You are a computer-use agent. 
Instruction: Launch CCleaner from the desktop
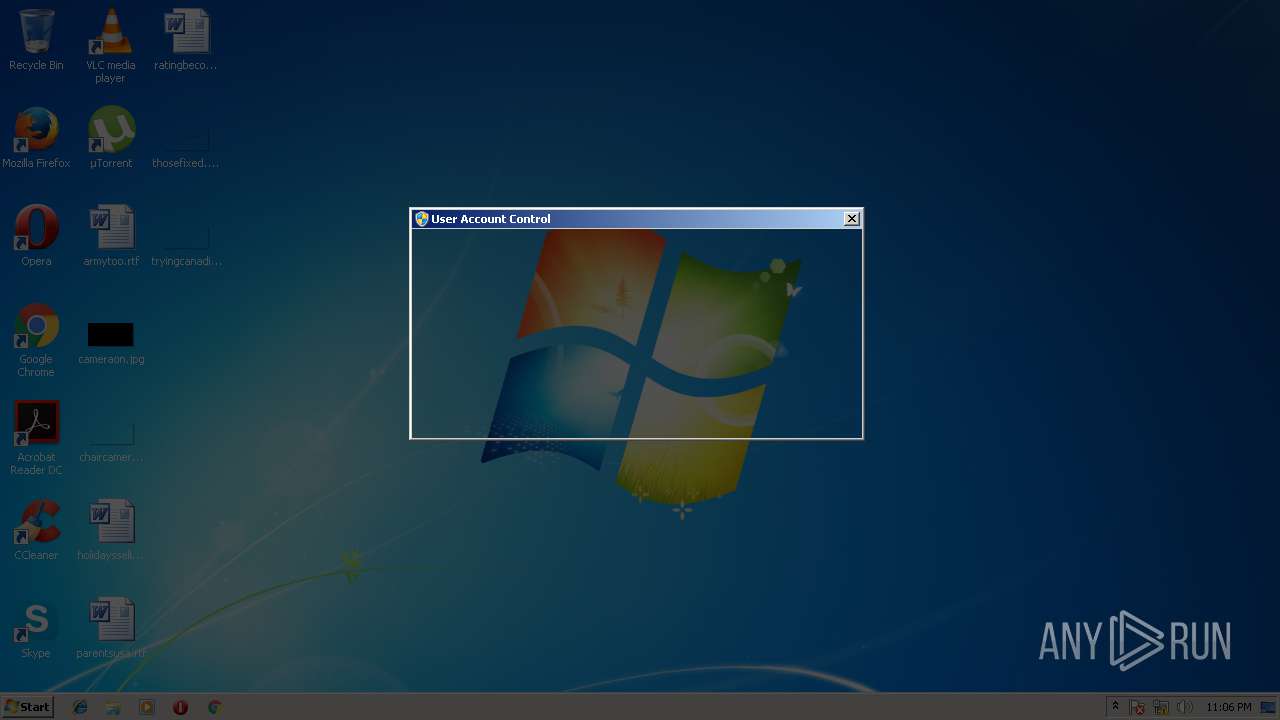(x=36, y=530)
